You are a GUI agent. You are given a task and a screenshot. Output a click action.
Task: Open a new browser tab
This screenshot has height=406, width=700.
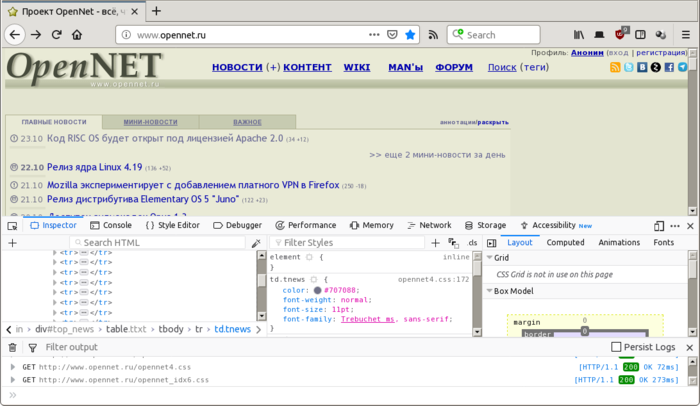156,11
